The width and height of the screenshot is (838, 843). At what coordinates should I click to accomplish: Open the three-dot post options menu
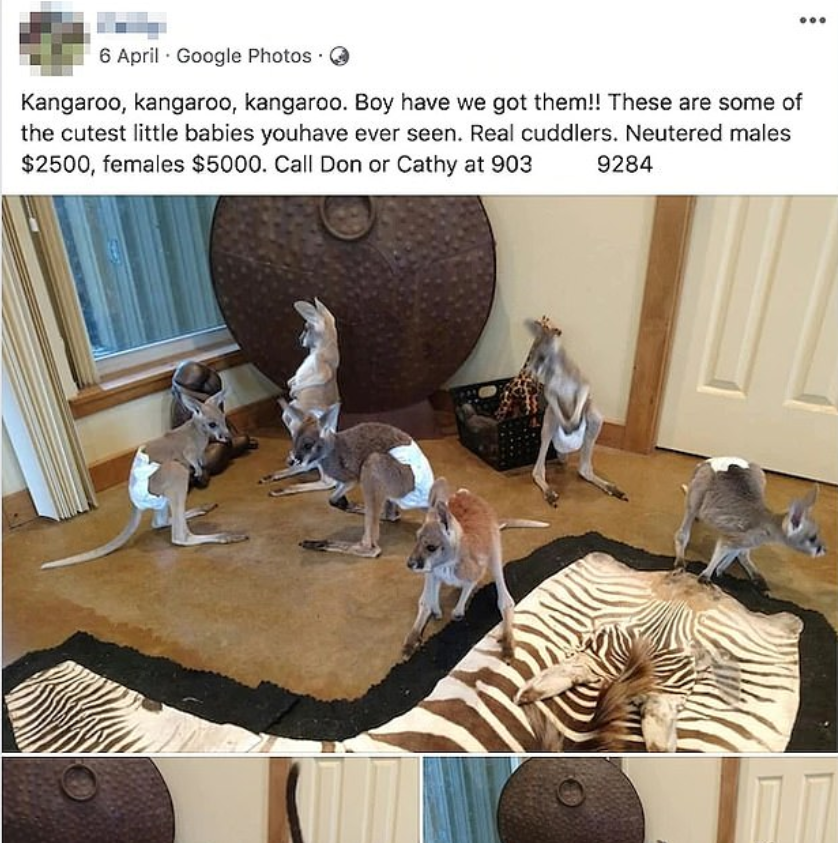pos(812,20)
